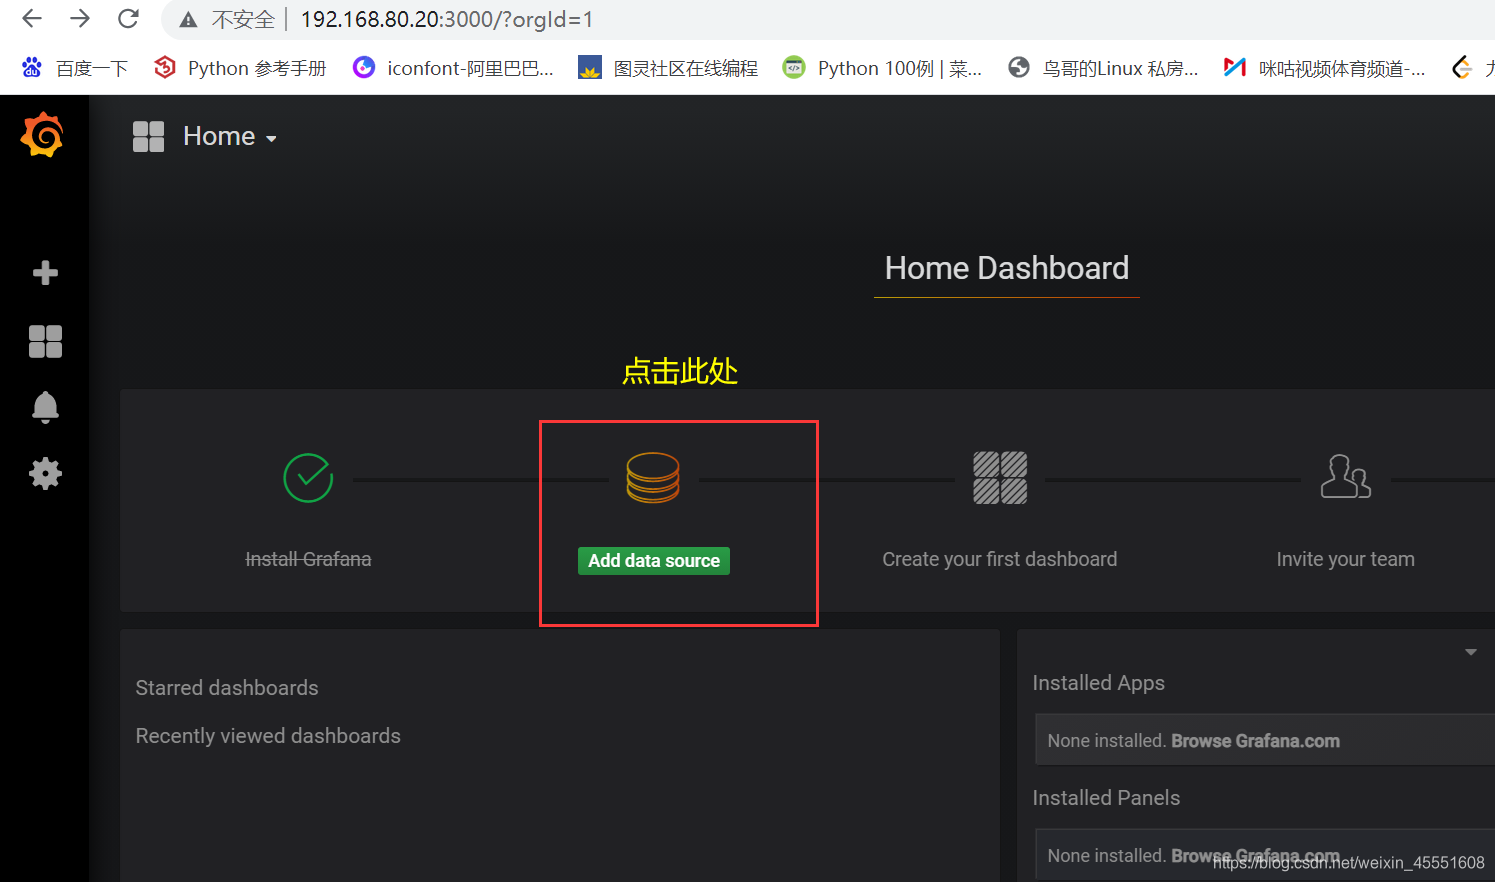
Task: Open the Alerting bell icon
Action: (x=45, y=407)
